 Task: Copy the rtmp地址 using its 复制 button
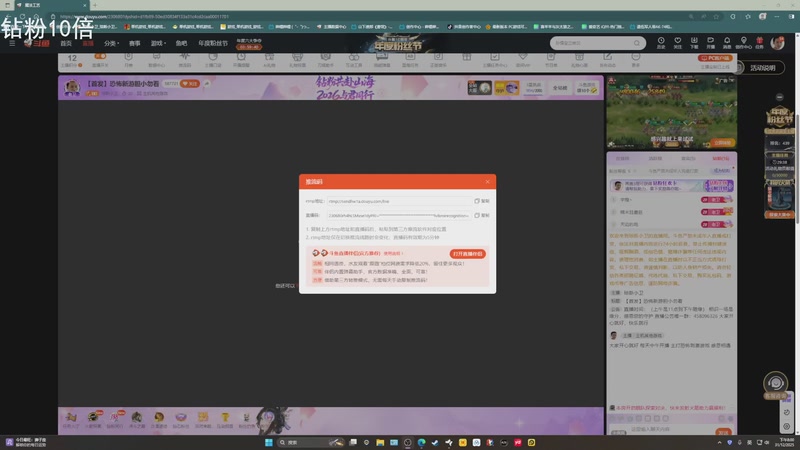pyautogui.click(x=482, y=201)
